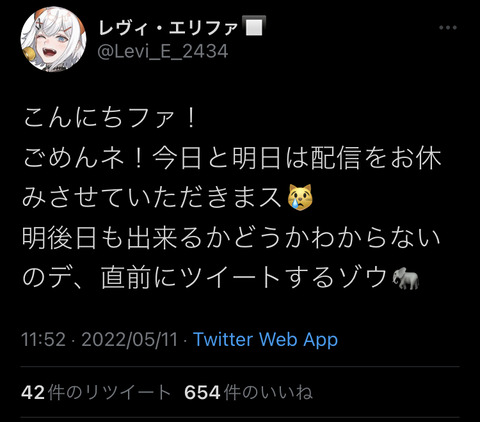The width and height of the screenshot is (480, 422).
Task: Click the tweet line こんにちファ！
Action: pyautogui.click(x=110, y=118)
